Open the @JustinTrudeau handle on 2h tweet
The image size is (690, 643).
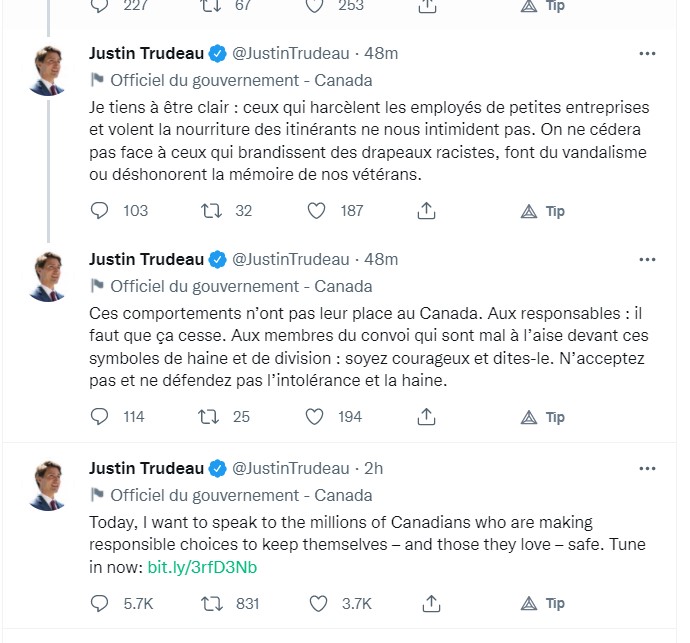pos(290,467)
